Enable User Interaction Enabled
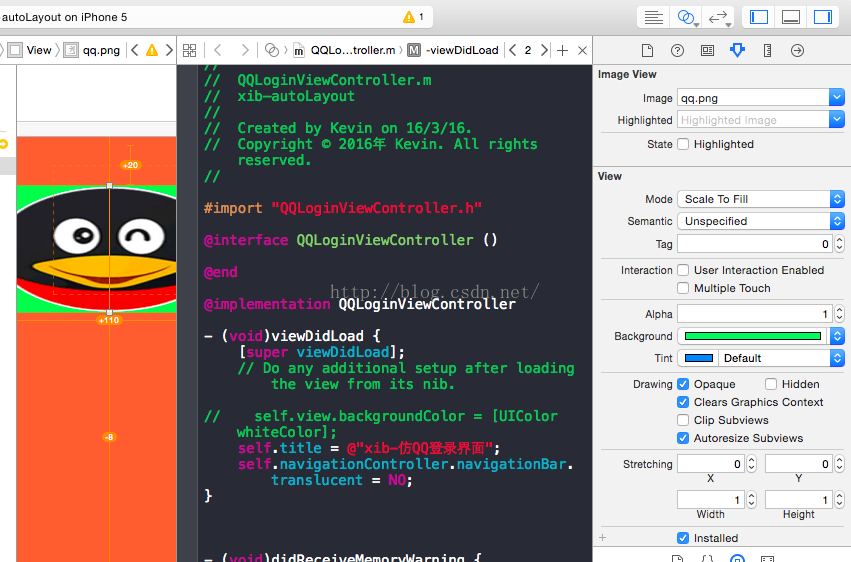This screenshot has height=562, width=851. point(683,270)
